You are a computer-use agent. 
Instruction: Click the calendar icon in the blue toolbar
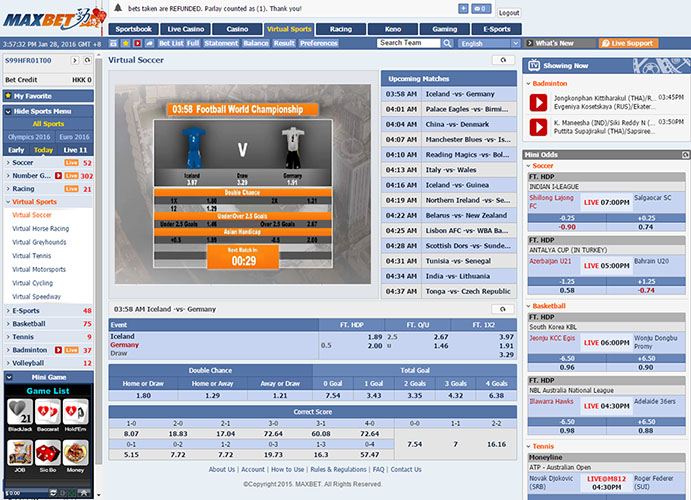pyautogui.click(x=114, y=43)
